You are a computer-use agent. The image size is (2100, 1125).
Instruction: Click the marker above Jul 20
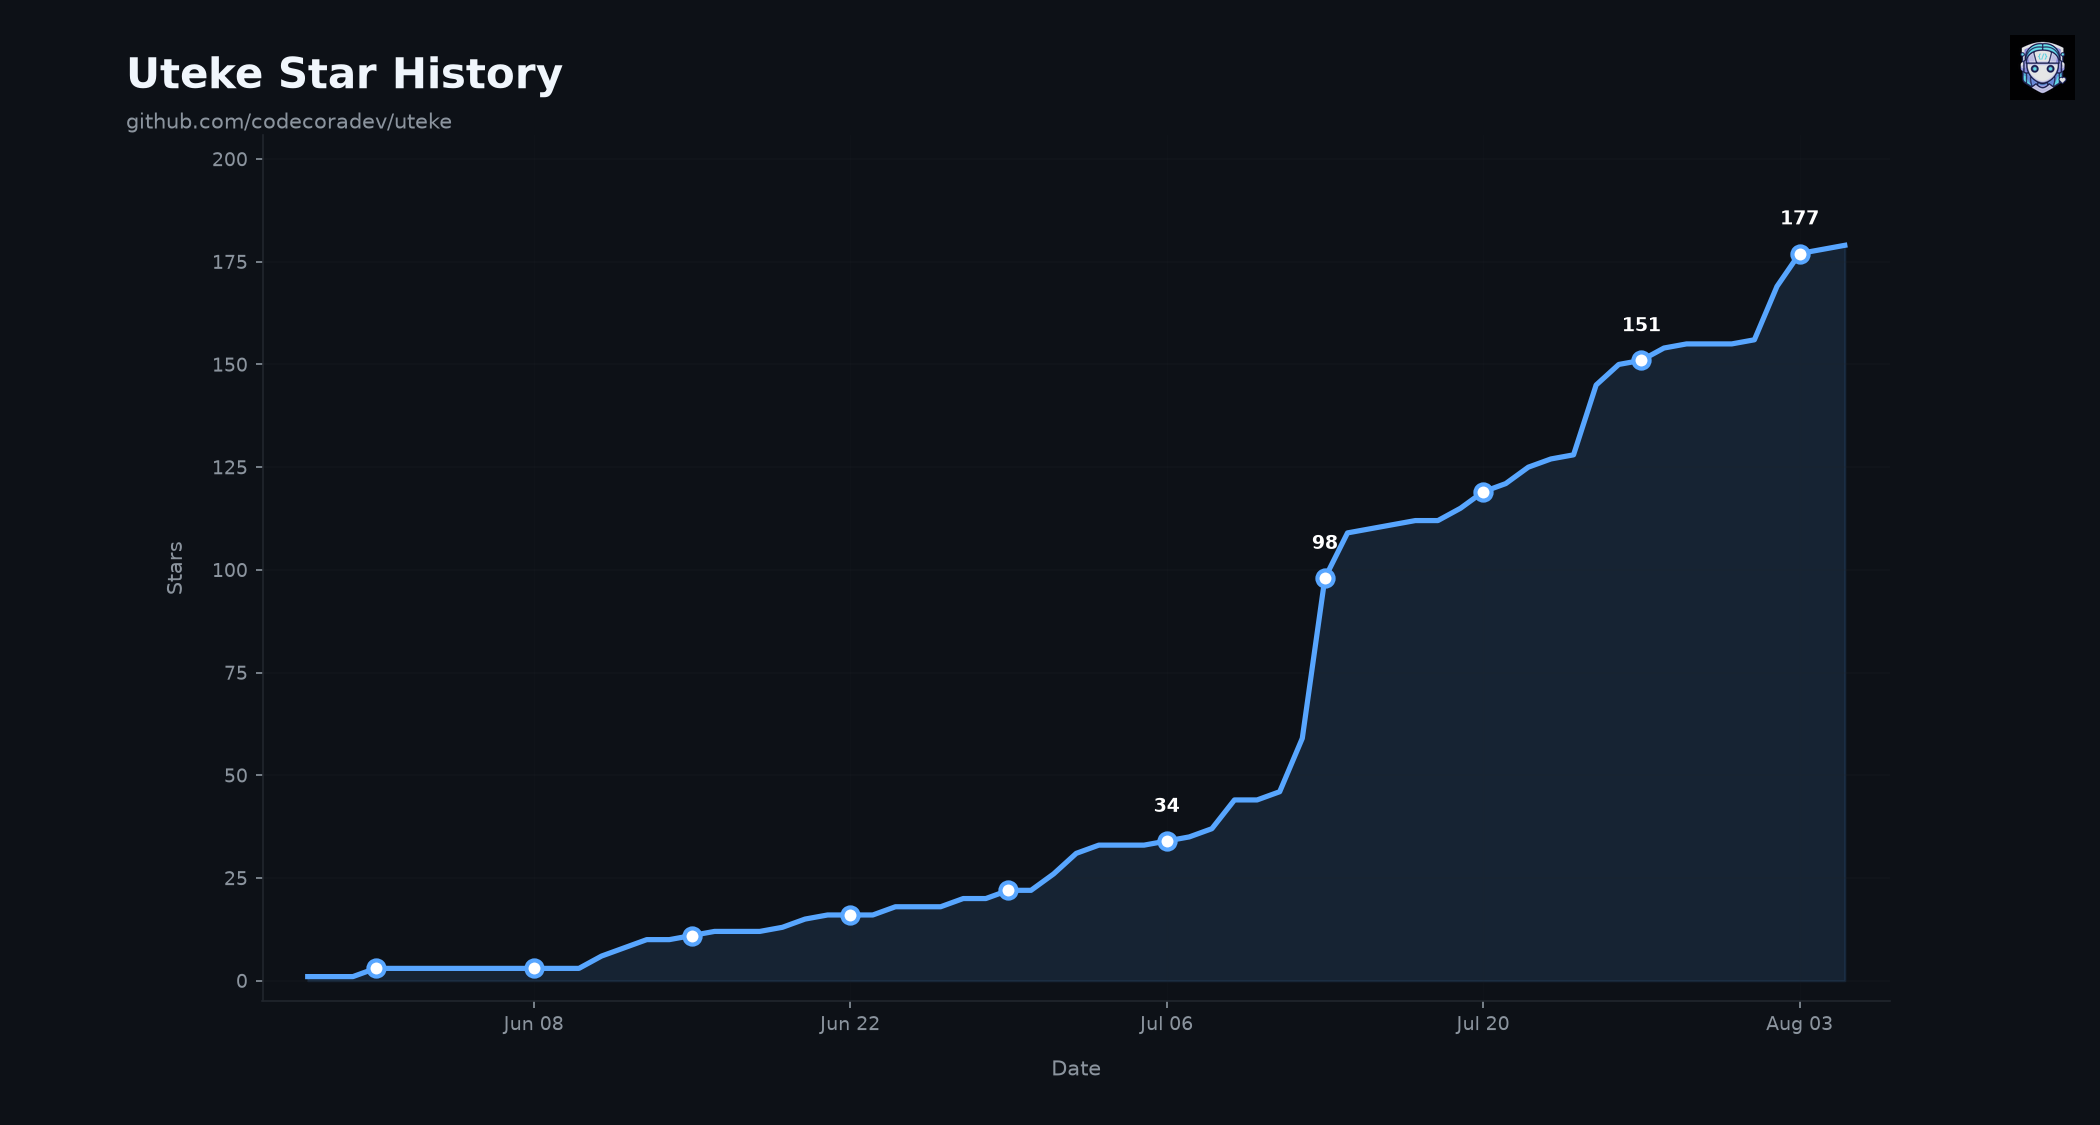1483,492
